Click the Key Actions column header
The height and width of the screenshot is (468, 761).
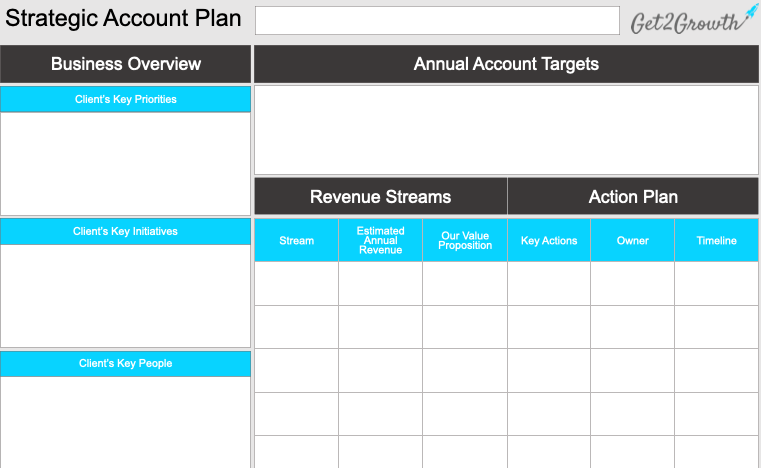click(x=549, y=241)
